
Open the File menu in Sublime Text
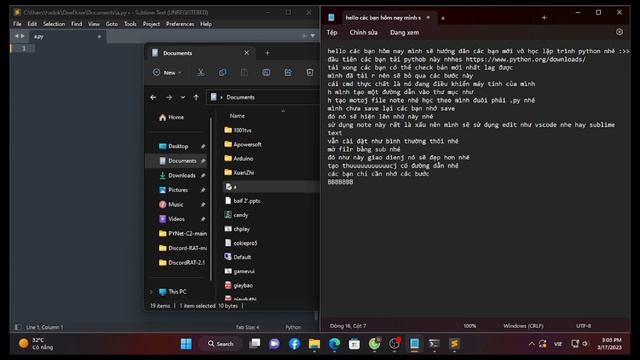click(17, 24)
